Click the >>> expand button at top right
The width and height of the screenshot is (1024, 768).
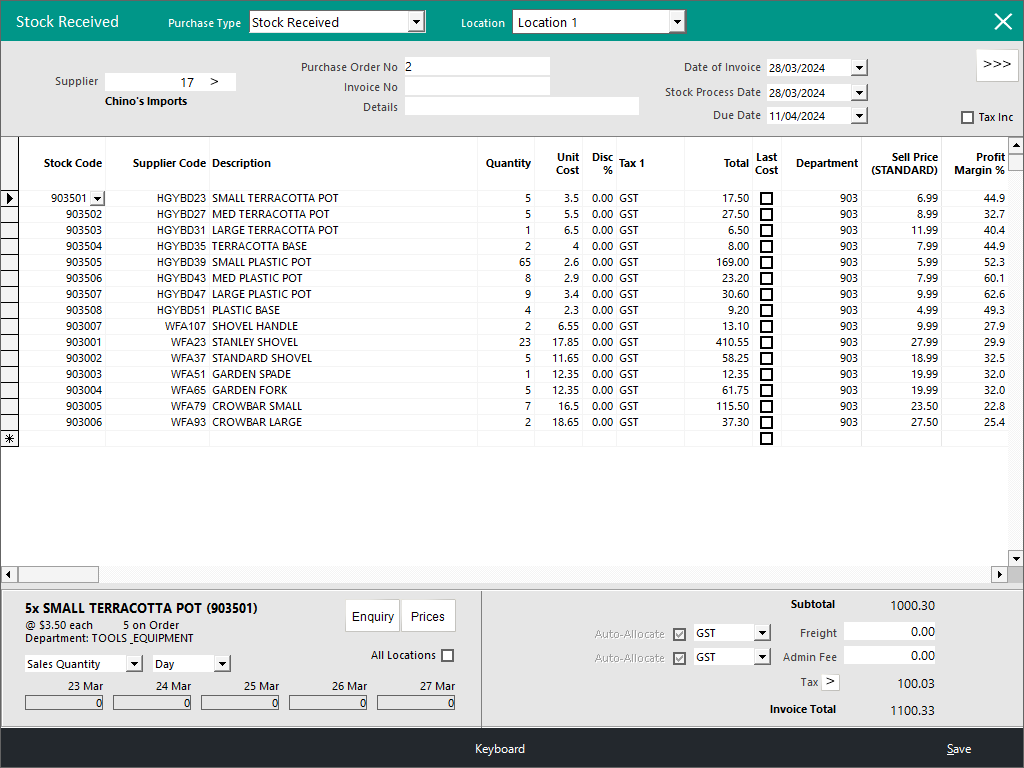click(996, 65)
